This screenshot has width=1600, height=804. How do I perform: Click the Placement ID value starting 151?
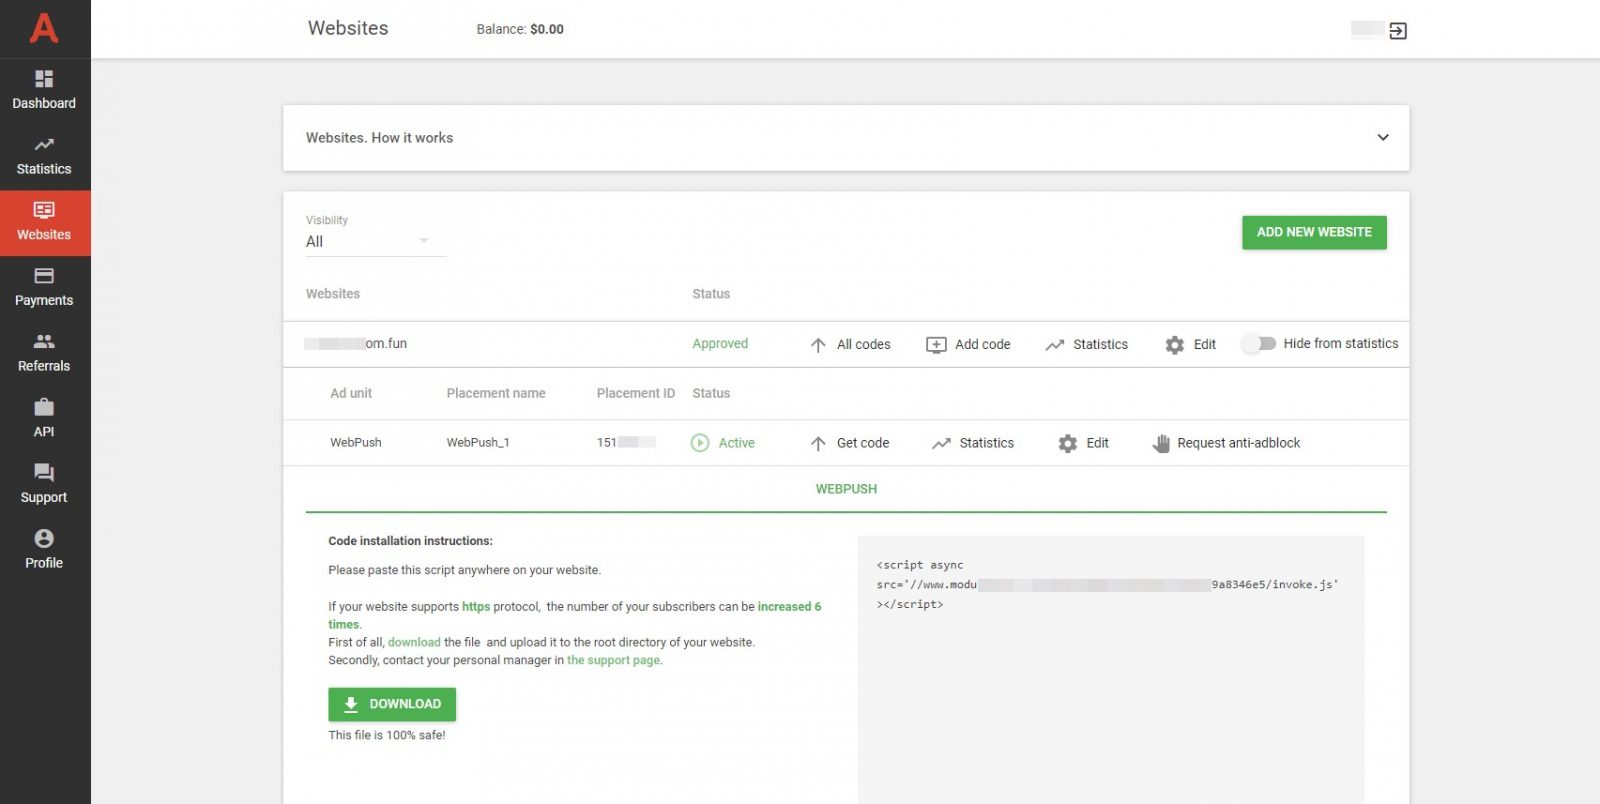pos(626,442)
